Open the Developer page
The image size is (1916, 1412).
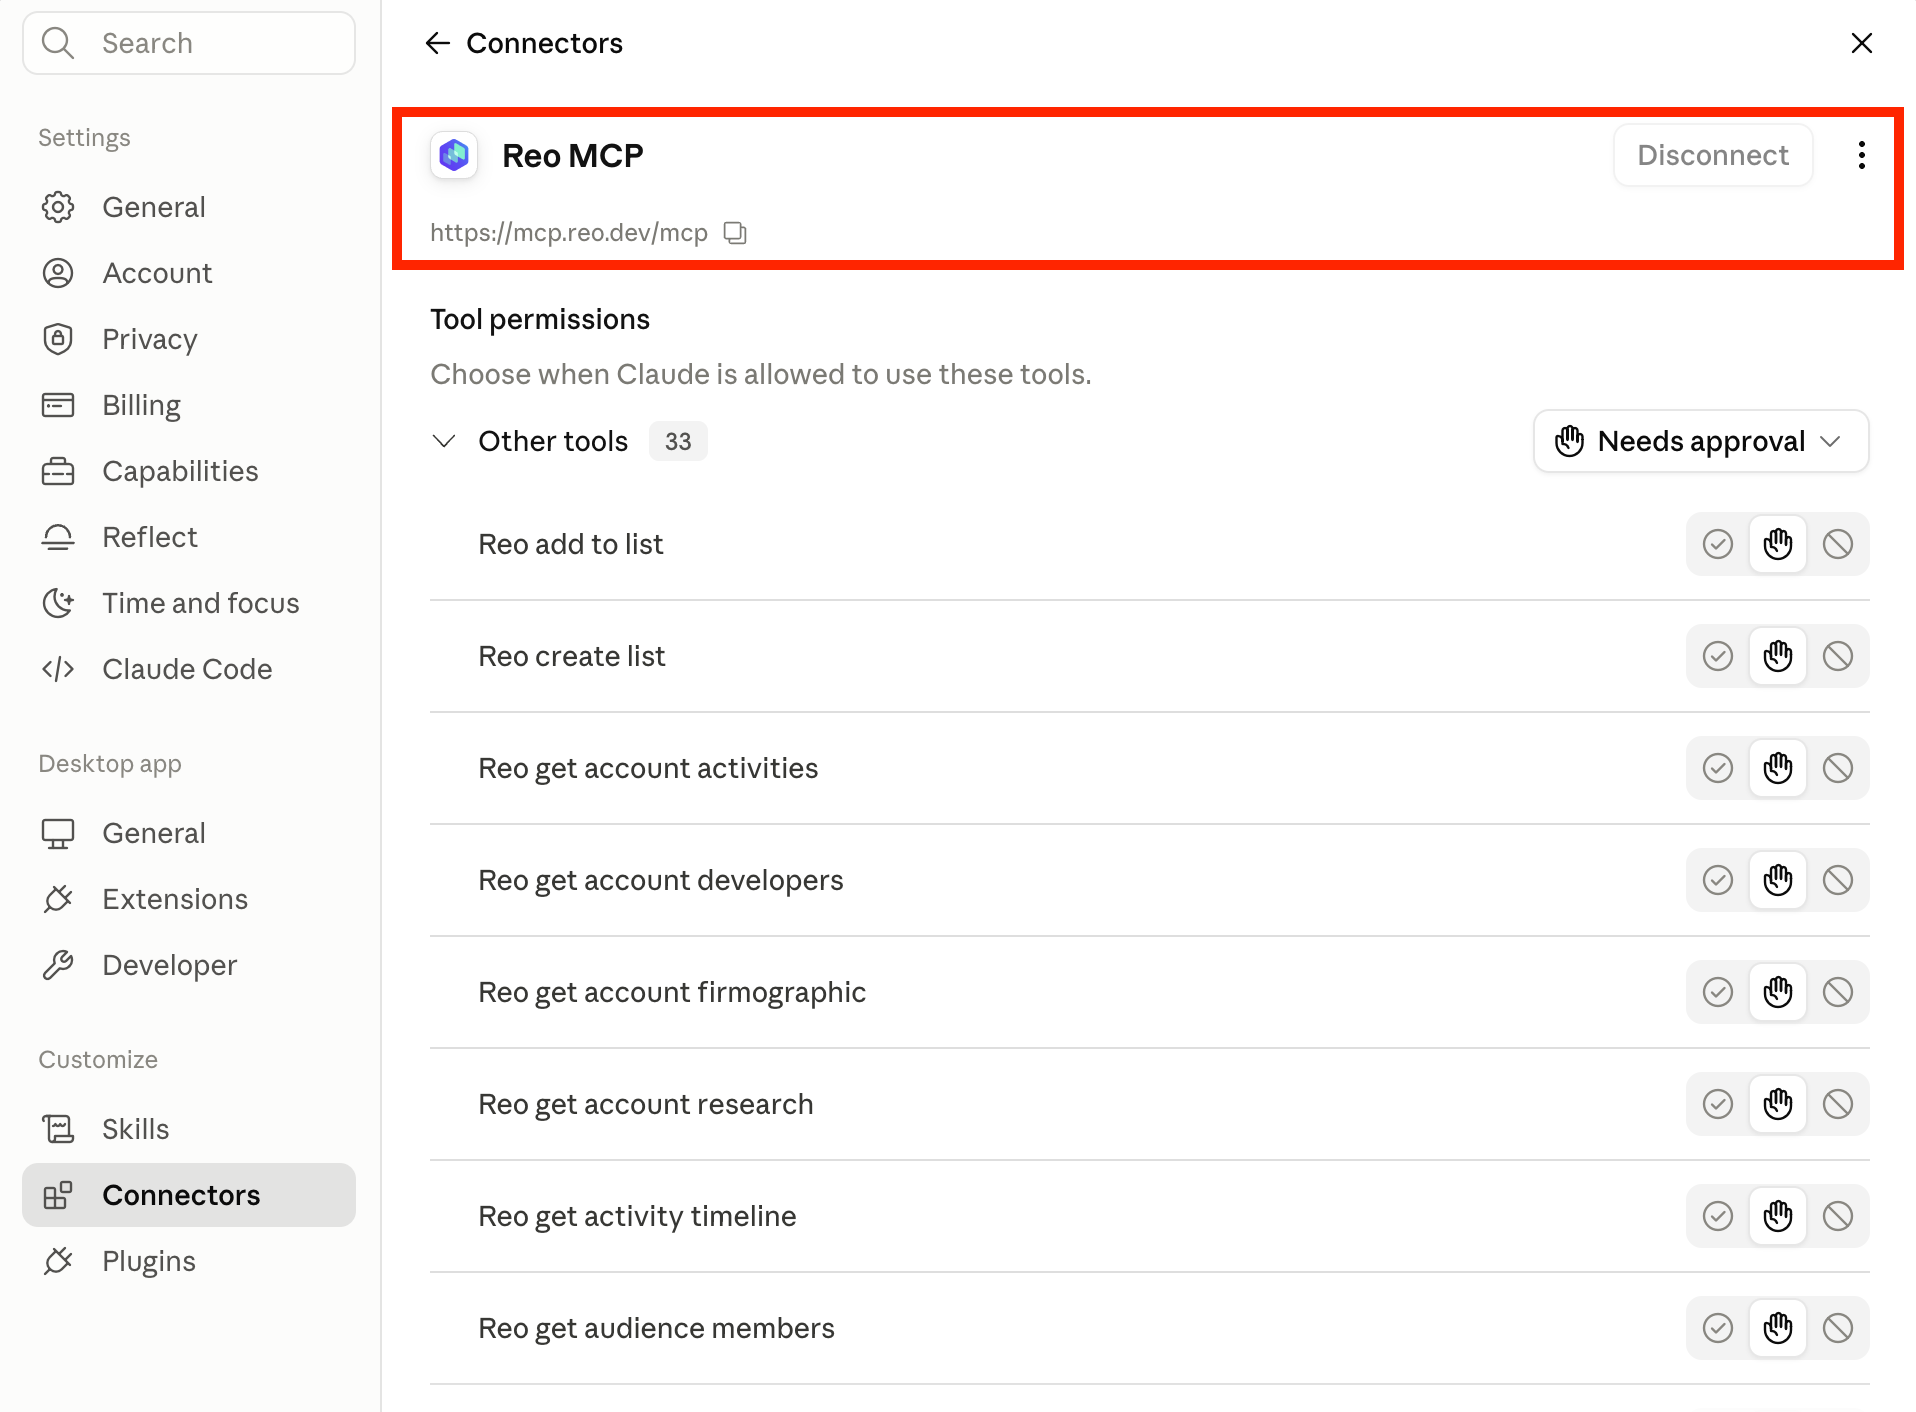189,965
